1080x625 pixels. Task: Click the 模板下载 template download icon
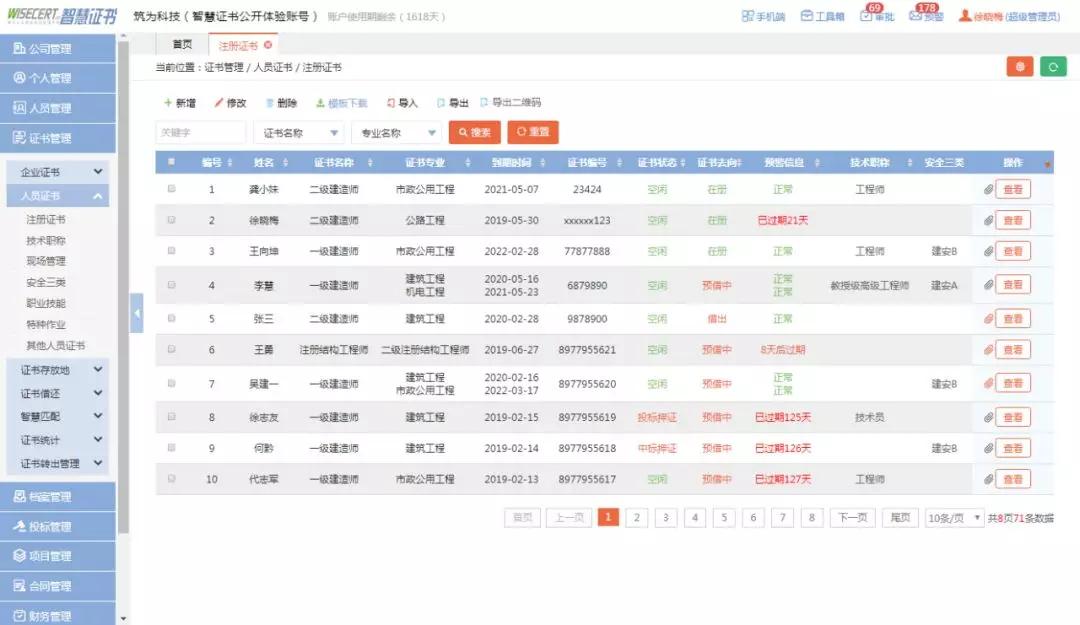320,103
